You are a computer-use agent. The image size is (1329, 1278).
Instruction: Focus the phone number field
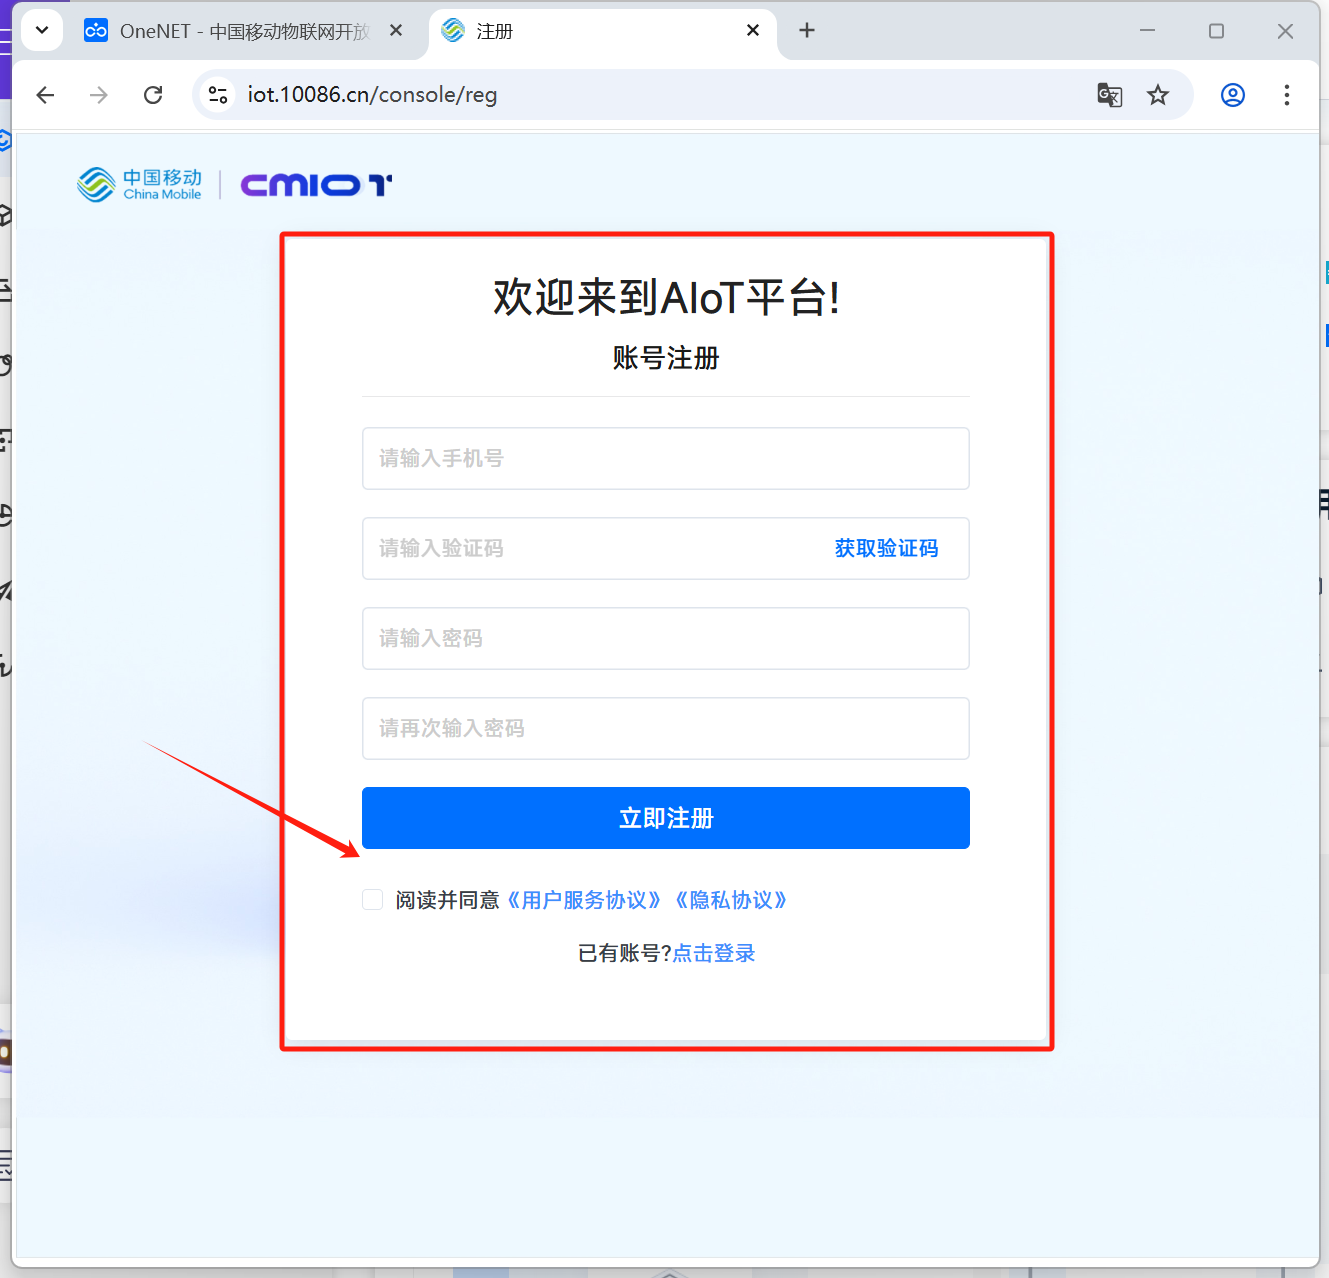[x=666, y=458]
